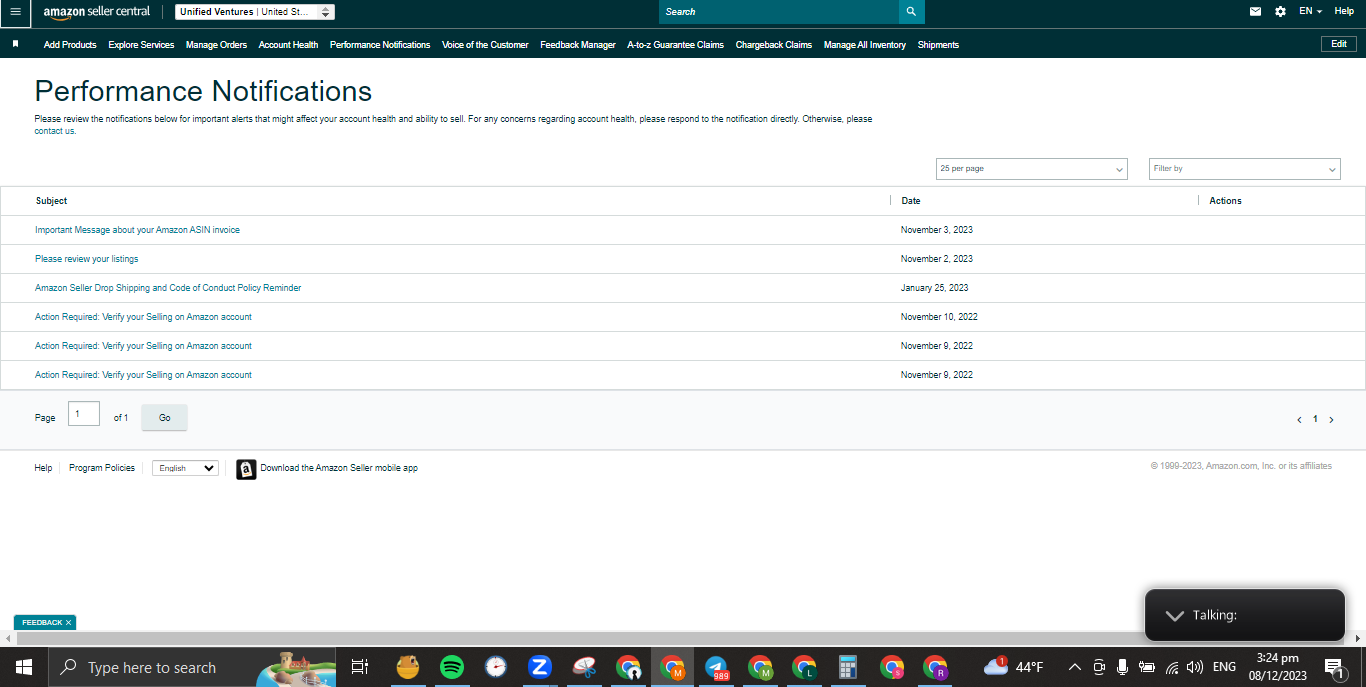1366x687 pixels.
Task: Click the search magnifier button
Action: [x=911, y=12]
